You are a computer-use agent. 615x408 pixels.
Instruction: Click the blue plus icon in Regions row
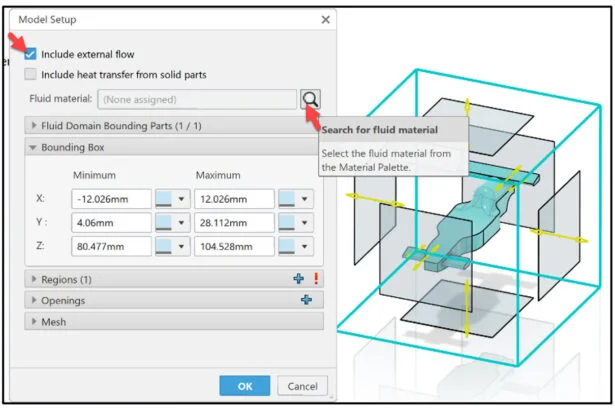298,279
